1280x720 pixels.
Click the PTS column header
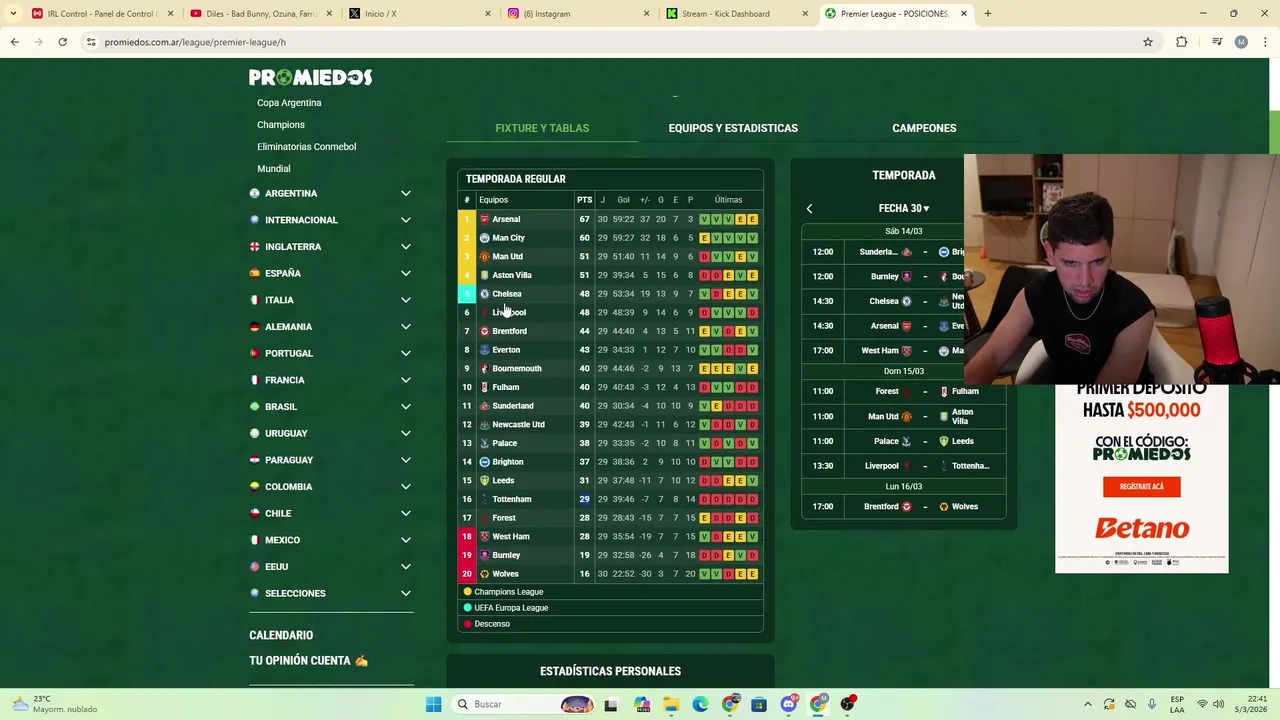coord(584,200)
